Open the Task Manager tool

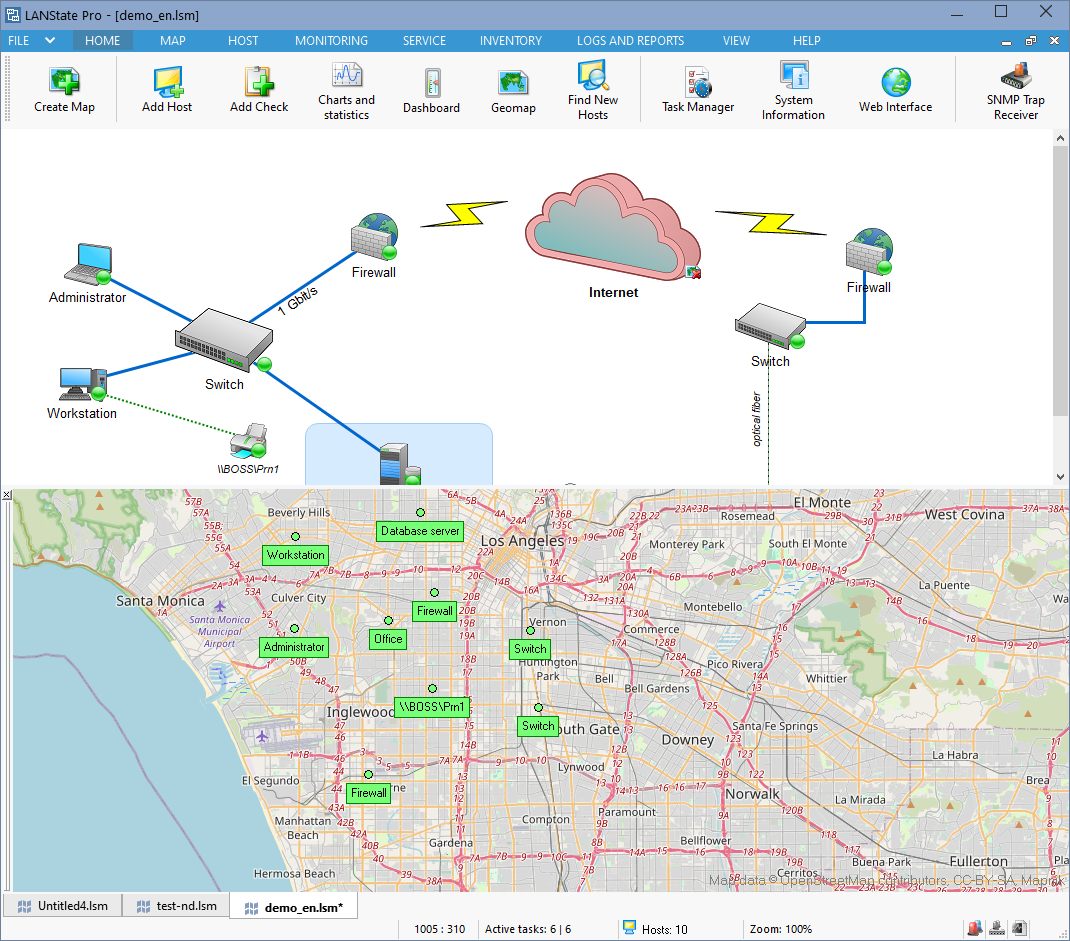point(697,90)
